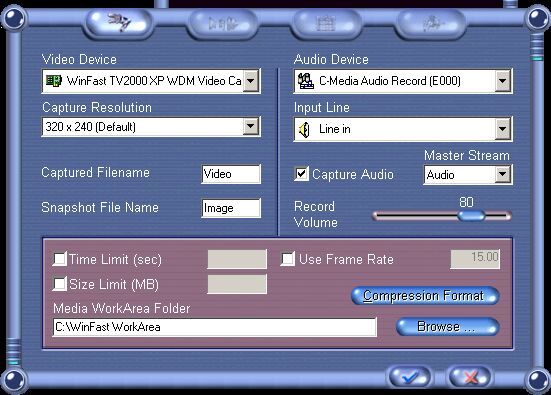The height and width of the screenshot is (395, 551).
Task: Click the Browse button
Action: pyautogui.click(x=447, y=327)
